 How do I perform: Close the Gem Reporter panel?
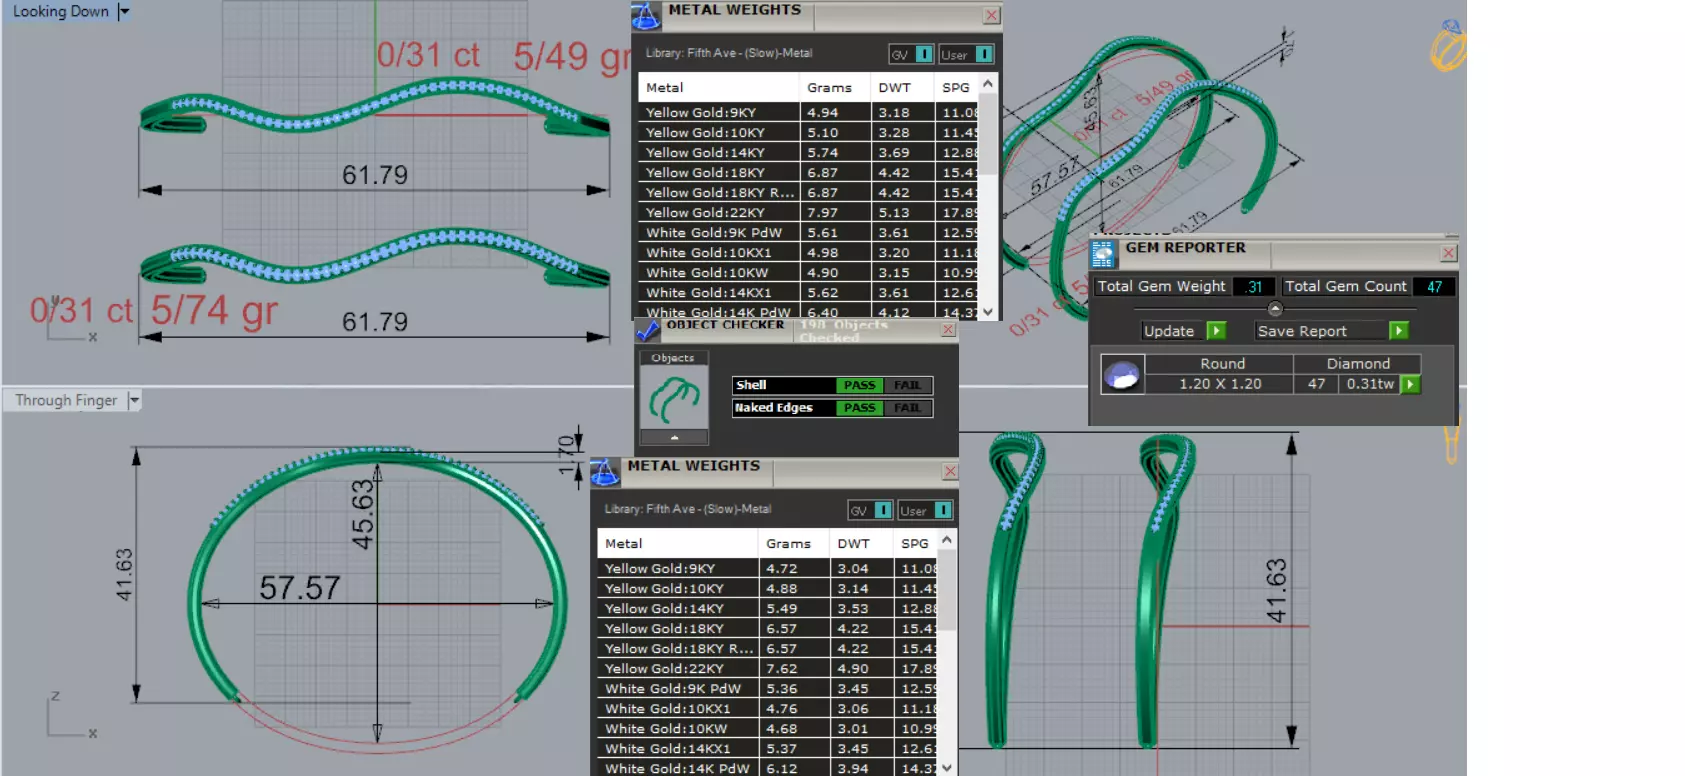1448,254
